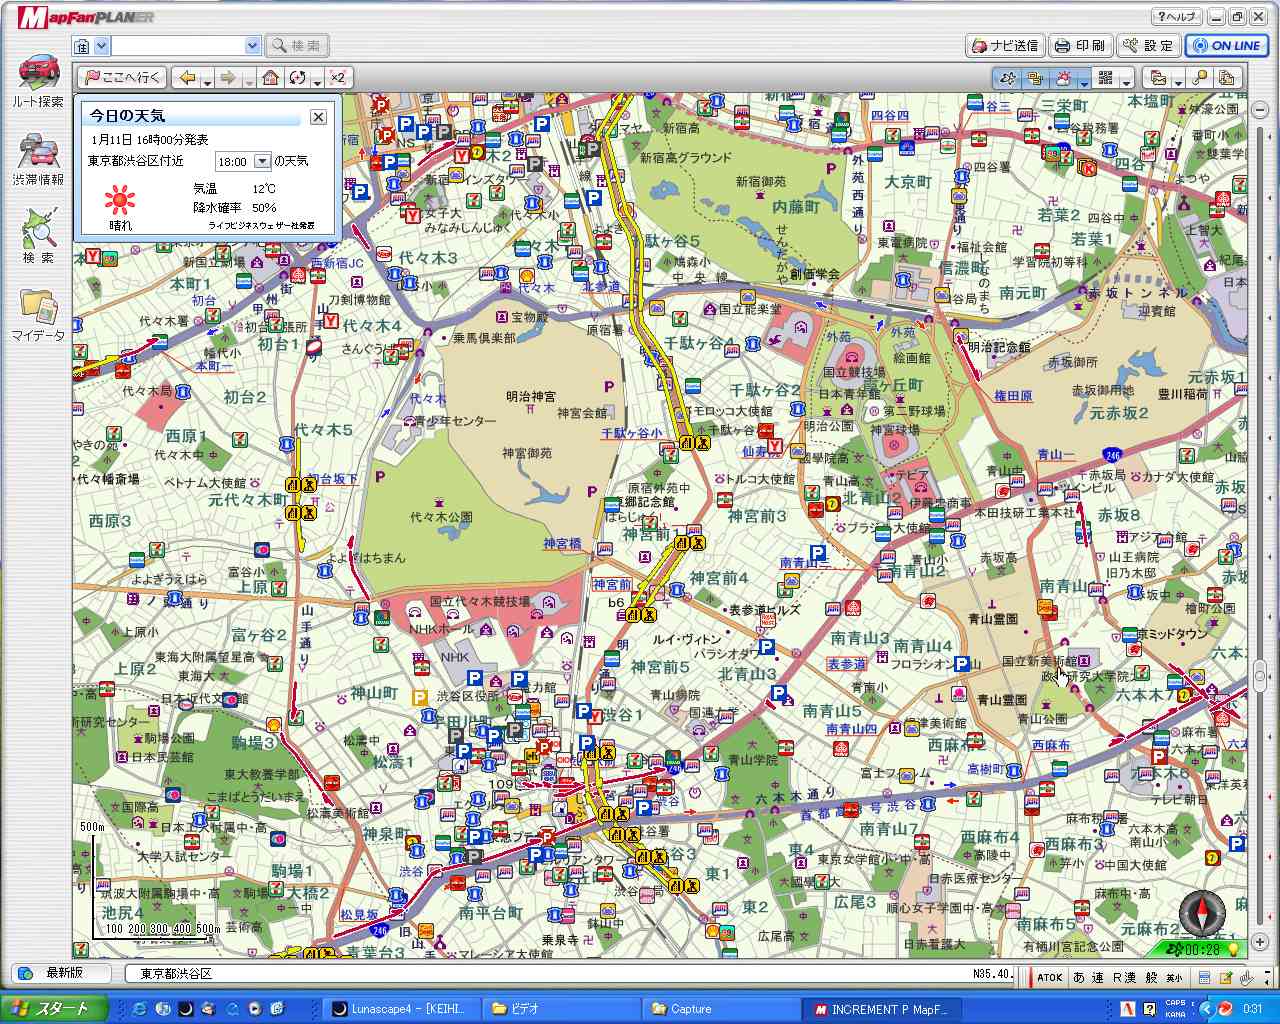Toggle the ON LINE mode button
The width and height of the screenshot is (1280, 1024).
(x=1226, y=45)
